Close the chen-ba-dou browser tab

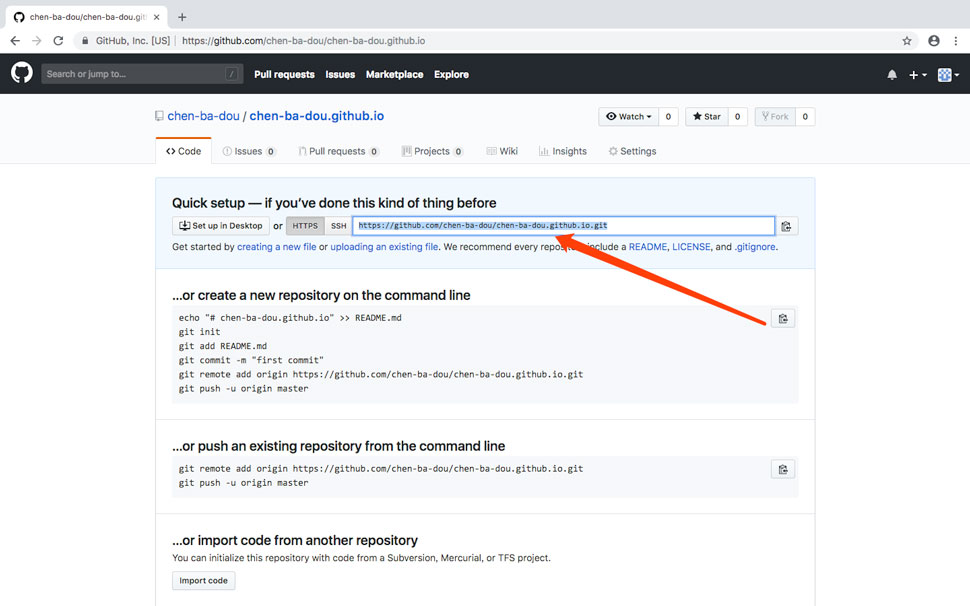point(157,17)
